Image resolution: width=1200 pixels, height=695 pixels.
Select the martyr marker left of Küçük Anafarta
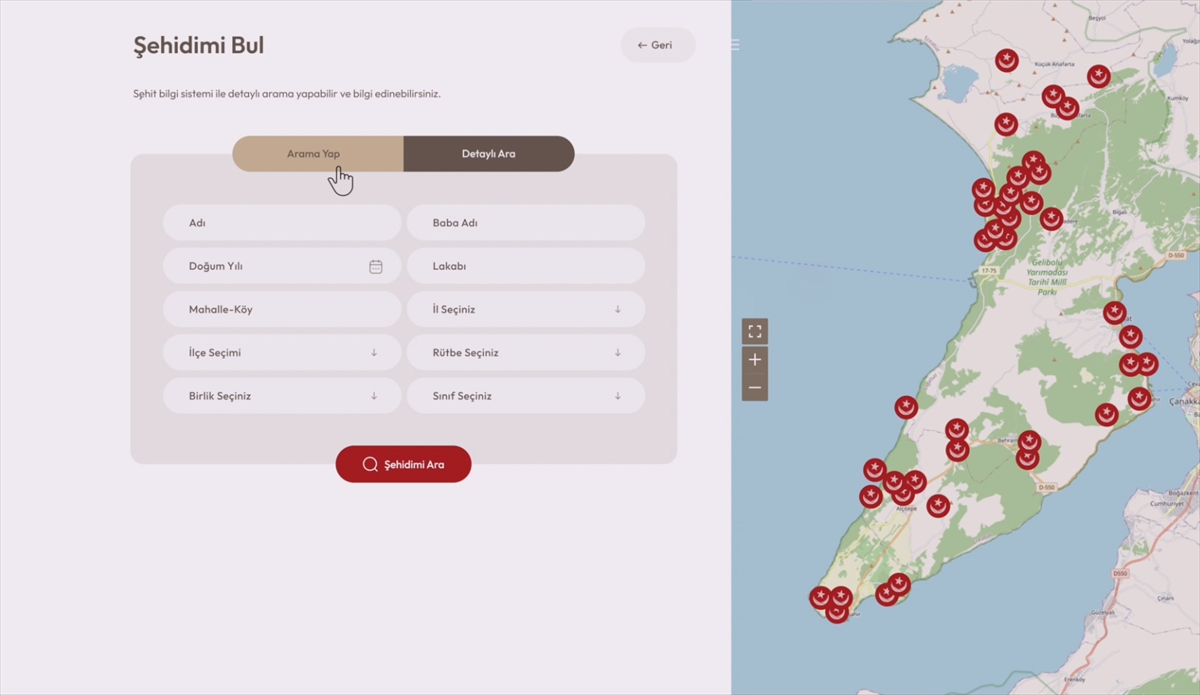1007,61
